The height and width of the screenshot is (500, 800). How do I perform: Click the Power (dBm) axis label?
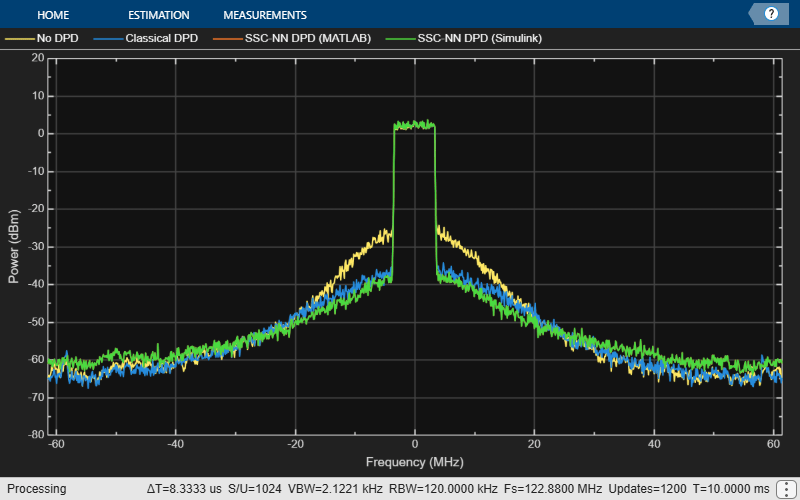pos(13,246)
